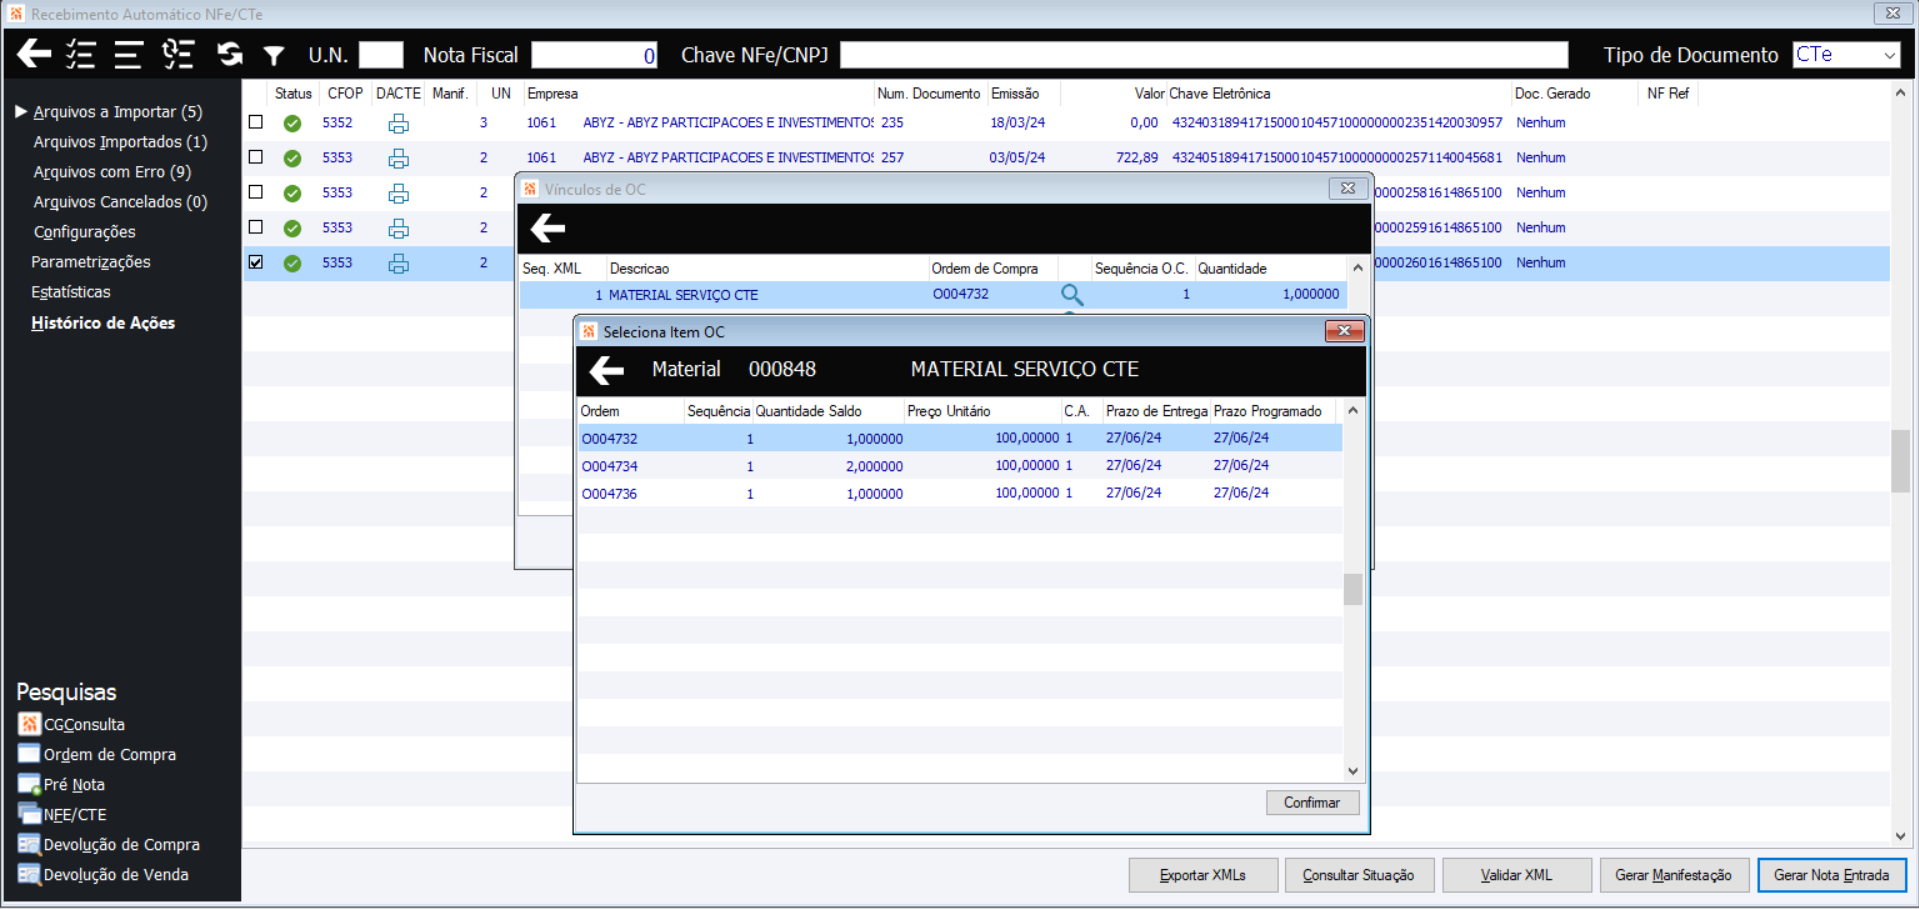Select order O004736 row in item list
Viewport: 1919px width, 909px height.
click(x=960, y=493)
